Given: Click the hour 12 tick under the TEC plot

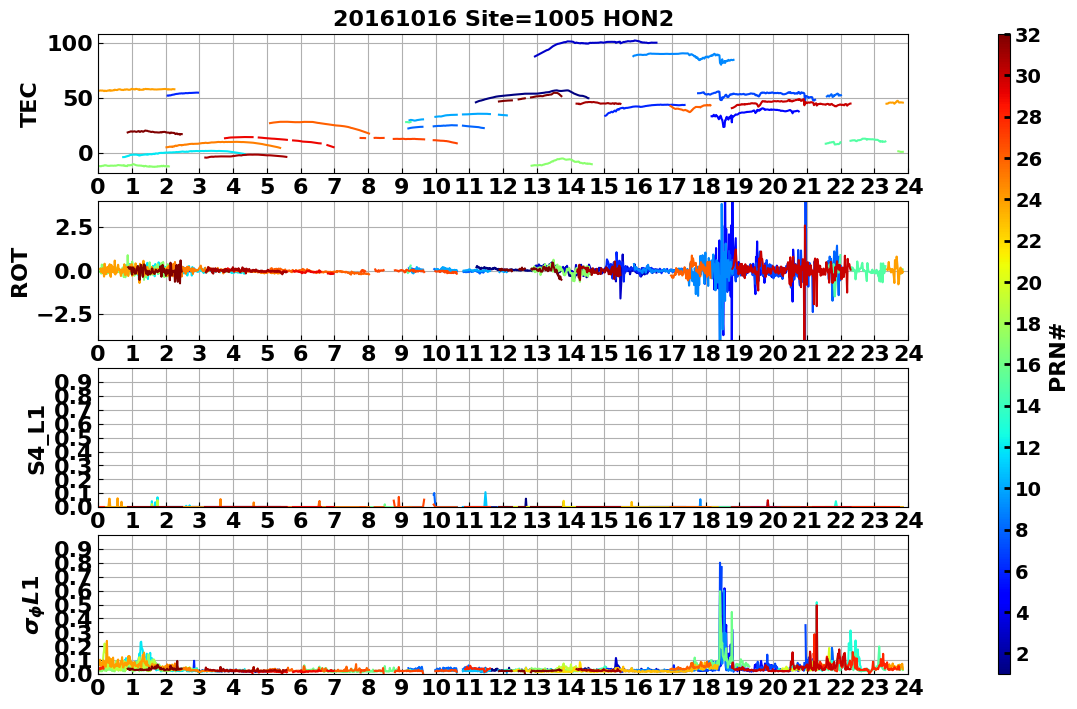Looking at the screenshot, I should pyautogui.click(x=503, y=186).
